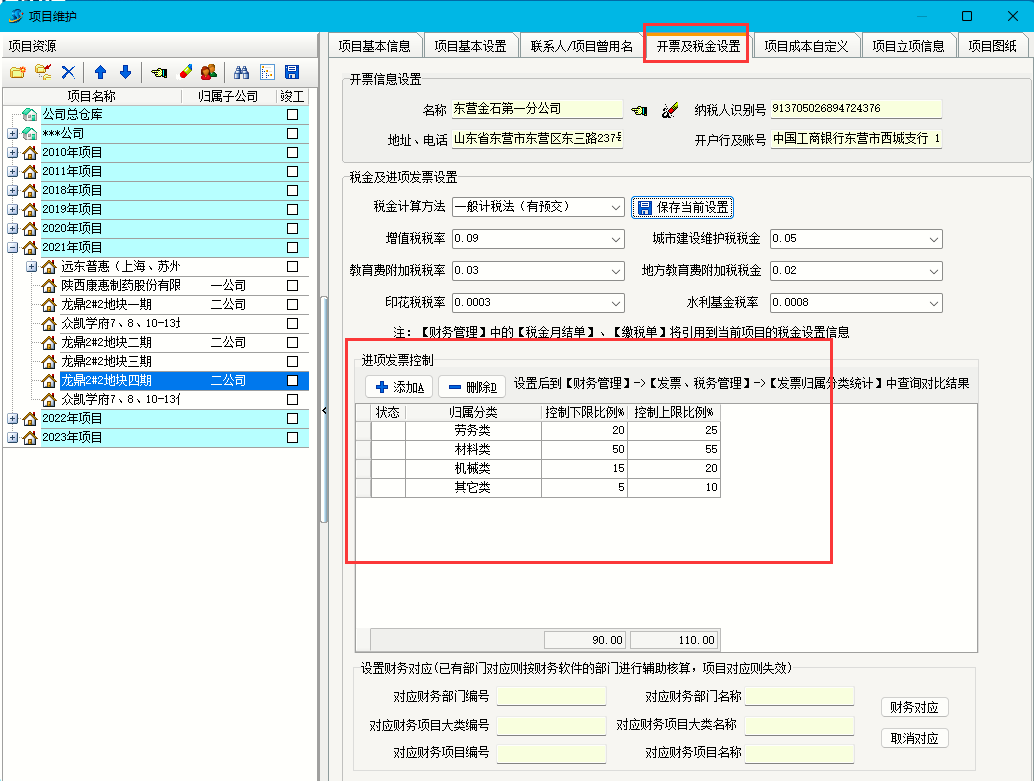Click the 保存当前设置 button
This screenshot has height=781, width=1034.
tap(683, 207)
